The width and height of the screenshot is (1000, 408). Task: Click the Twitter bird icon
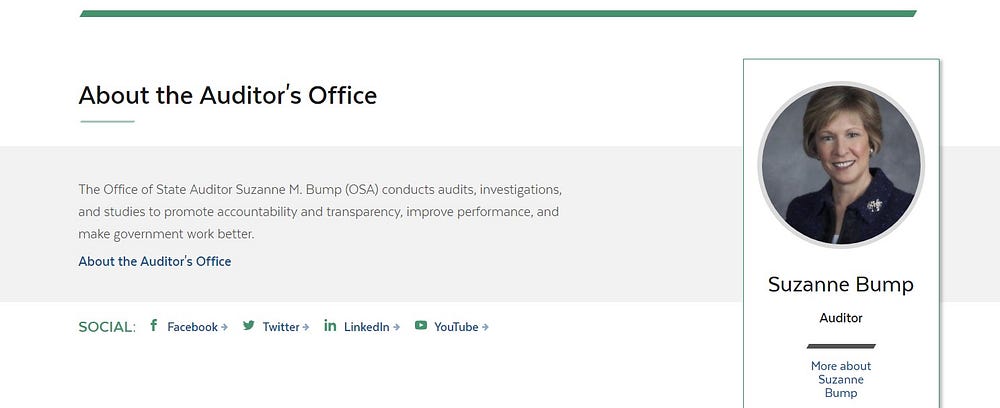pos(249,326)
